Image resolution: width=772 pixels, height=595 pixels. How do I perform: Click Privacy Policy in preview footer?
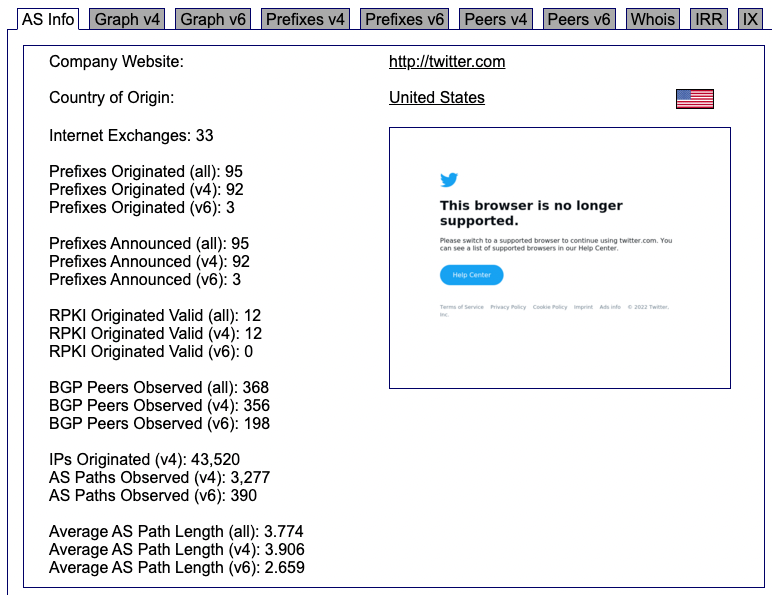point(508,307)
